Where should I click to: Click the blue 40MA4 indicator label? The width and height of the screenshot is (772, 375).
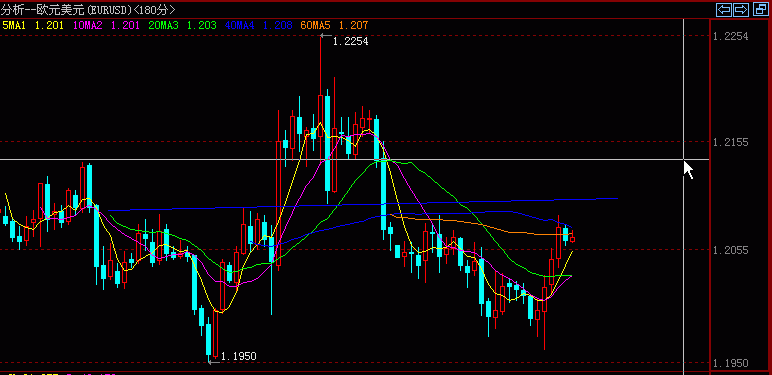coord(239,25)
